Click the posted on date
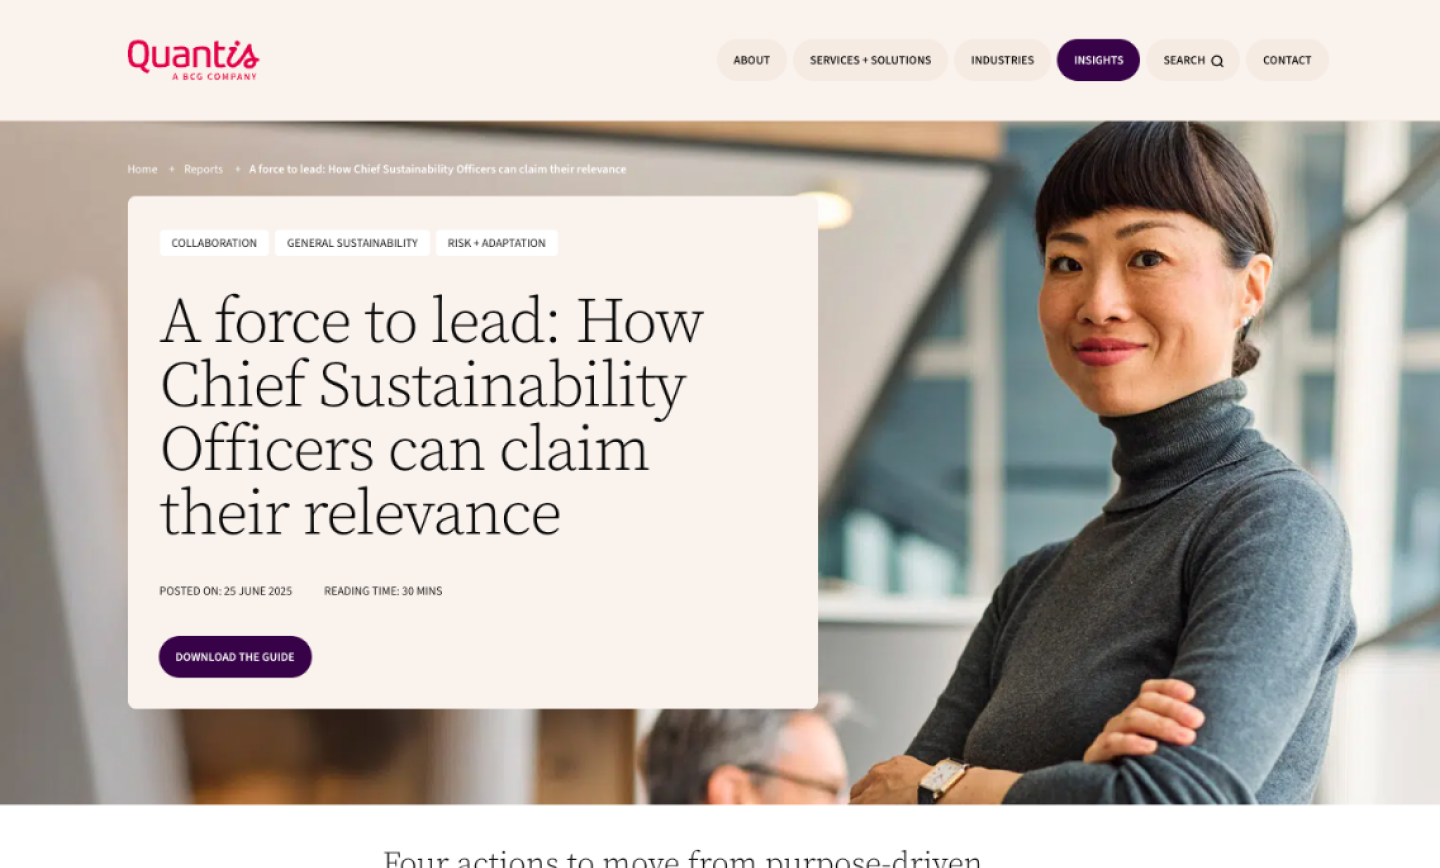 tap(226, 591)
